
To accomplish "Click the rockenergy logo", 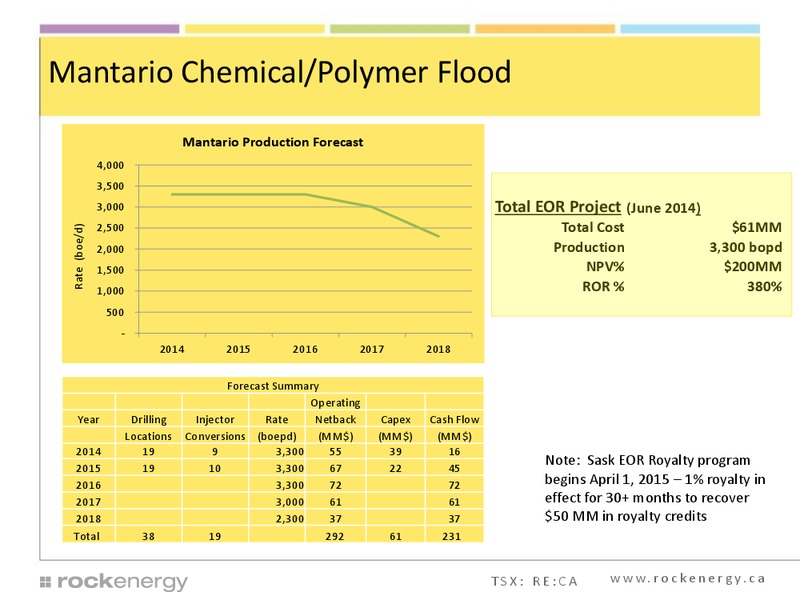I will pyautogui.click(x=114, y=582).
